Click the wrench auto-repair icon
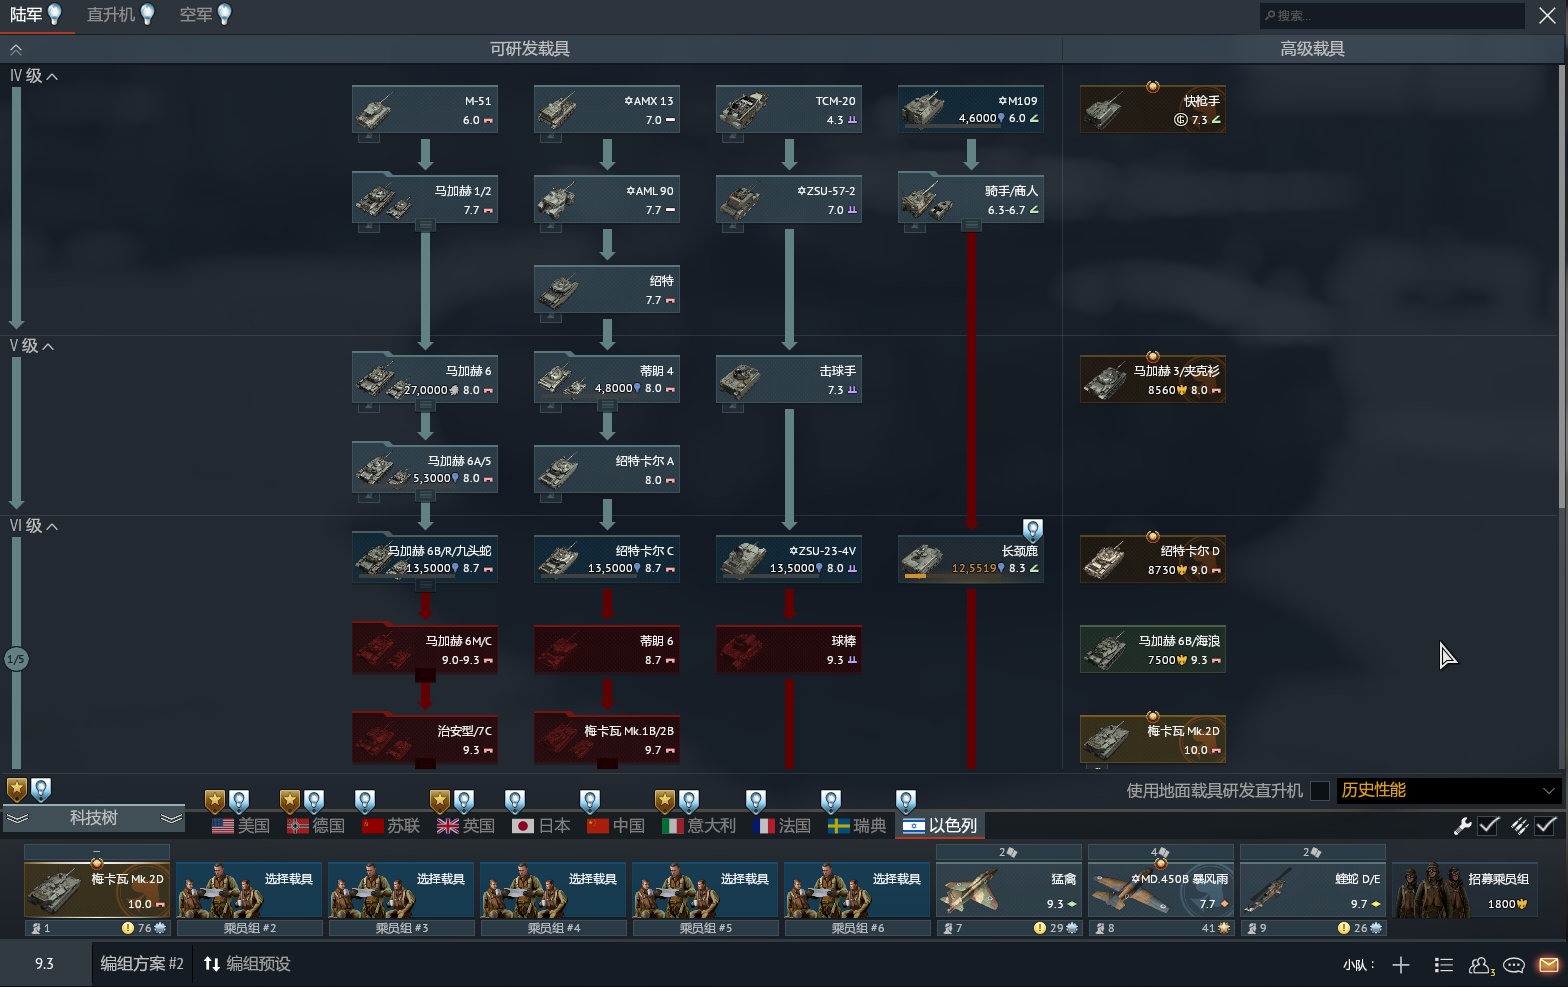 pyautogui.click(x=1462, y=825)
